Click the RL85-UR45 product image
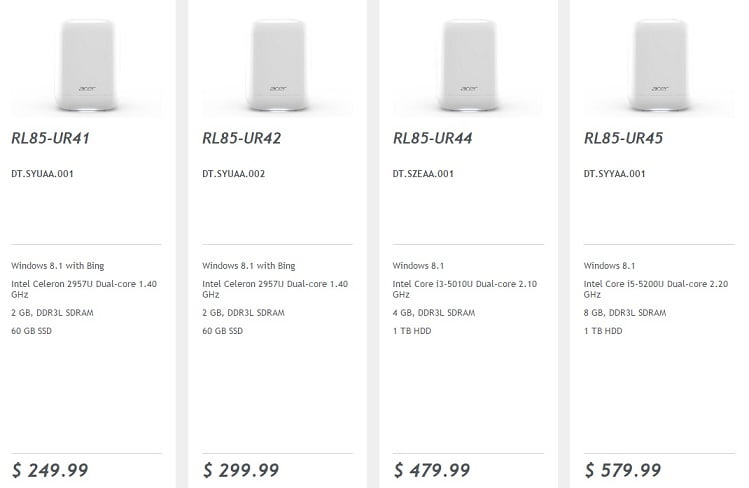The width and height of the screenshot is (749, 488). click(x=659, y=62)
